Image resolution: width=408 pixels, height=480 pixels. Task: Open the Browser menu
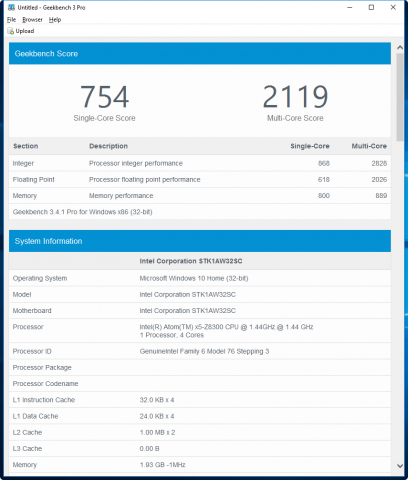click(32, 20)
